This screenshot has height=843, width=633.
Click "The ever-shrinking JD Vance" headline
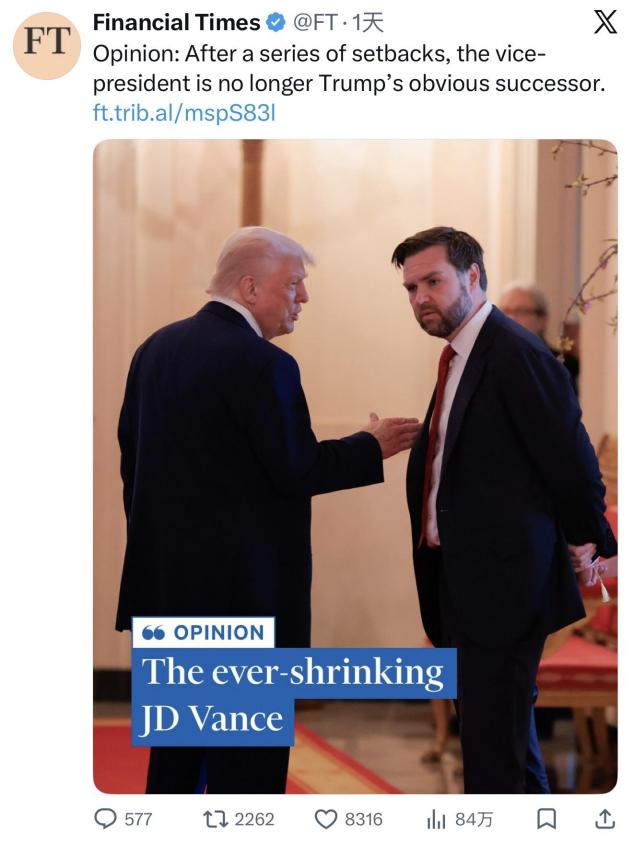(294, 694)
